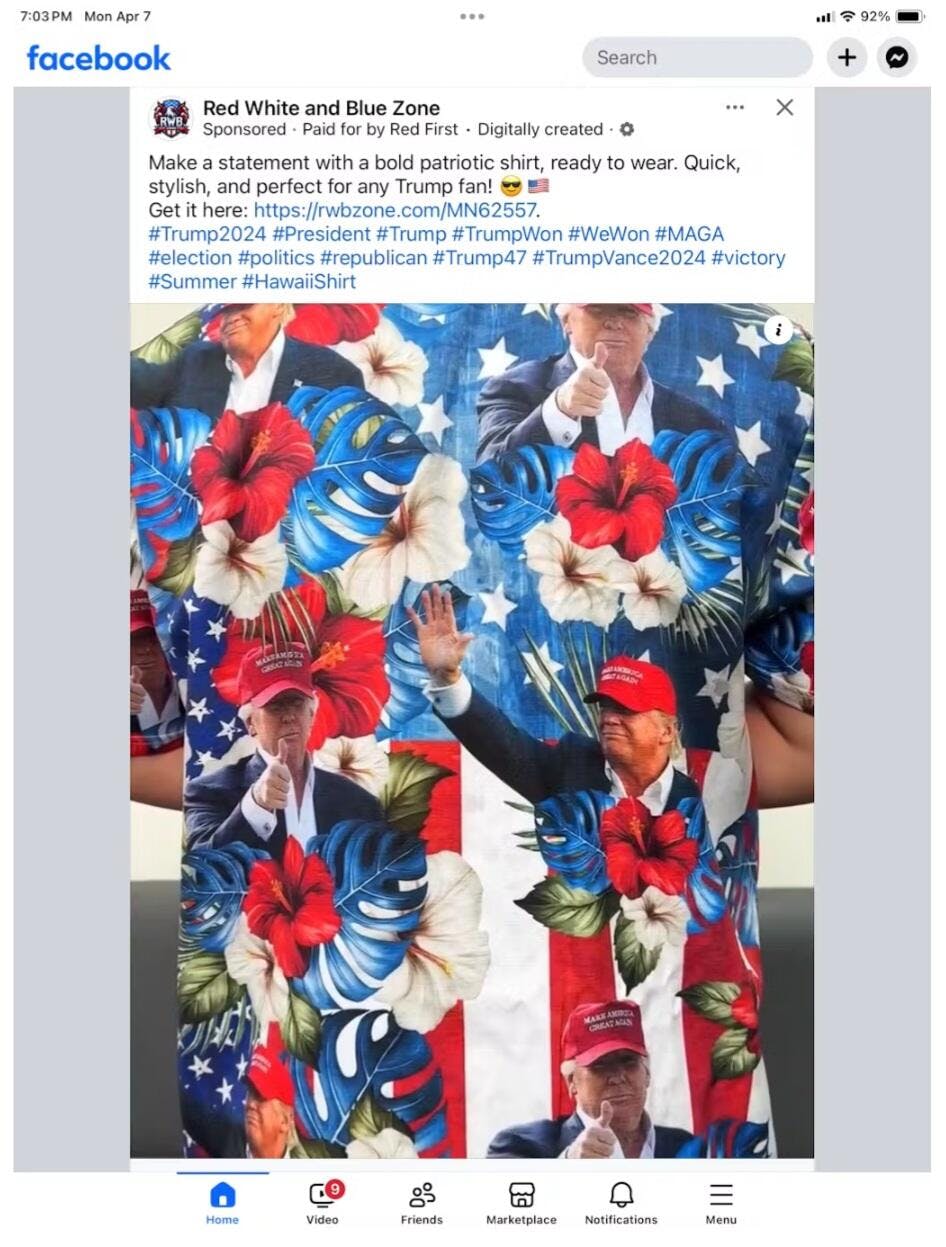Go to the Home tab
Image resolution: width=946 pixels, height=1247 pixels.
(222, 1203)
